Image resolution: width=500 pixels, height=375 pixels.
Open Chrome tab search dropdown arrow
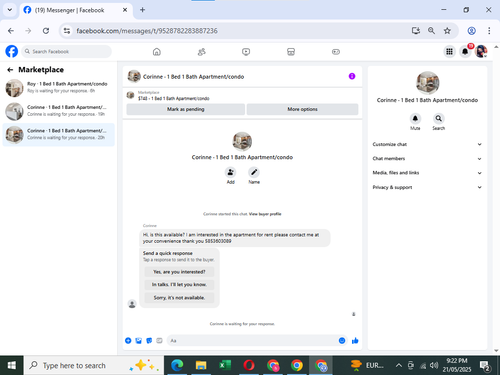point(10,10)
